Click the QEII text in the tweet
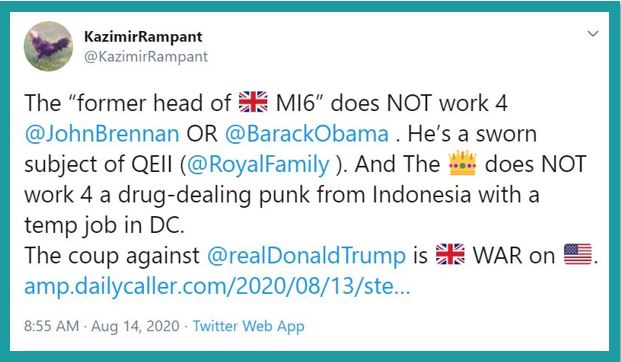The image size is (621, 362). (154, 165)
